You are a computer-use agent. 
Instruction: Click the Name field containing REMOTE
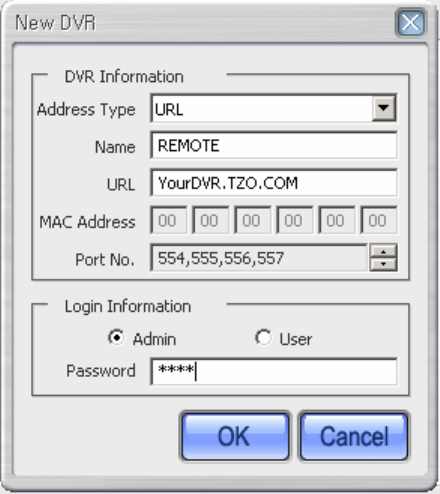click(x=273, y=145)
